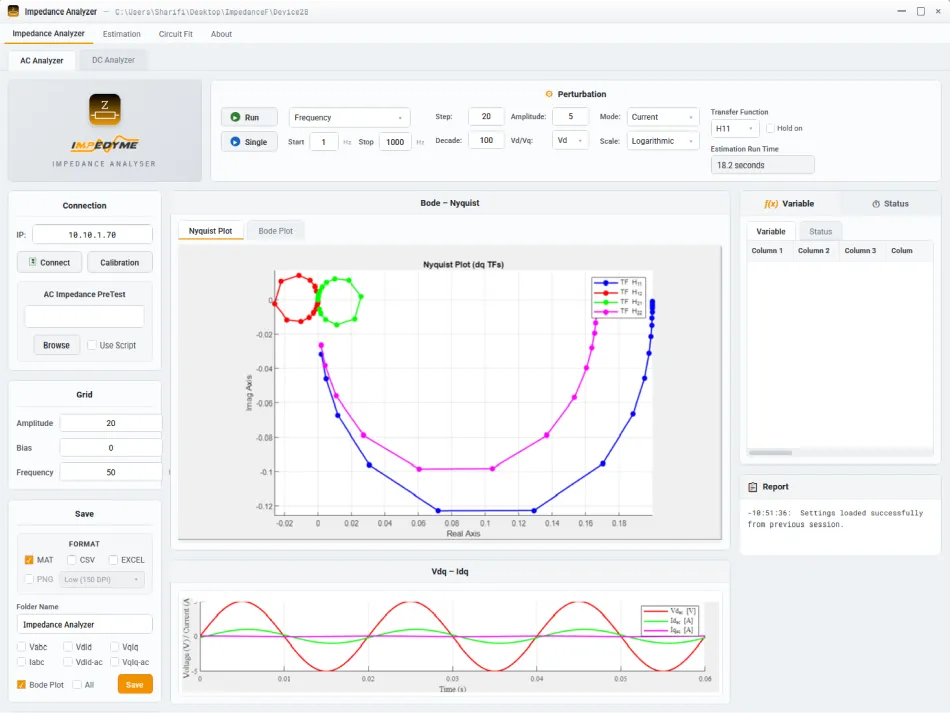Open the Estimation menu tab

(x=122, y=34)
